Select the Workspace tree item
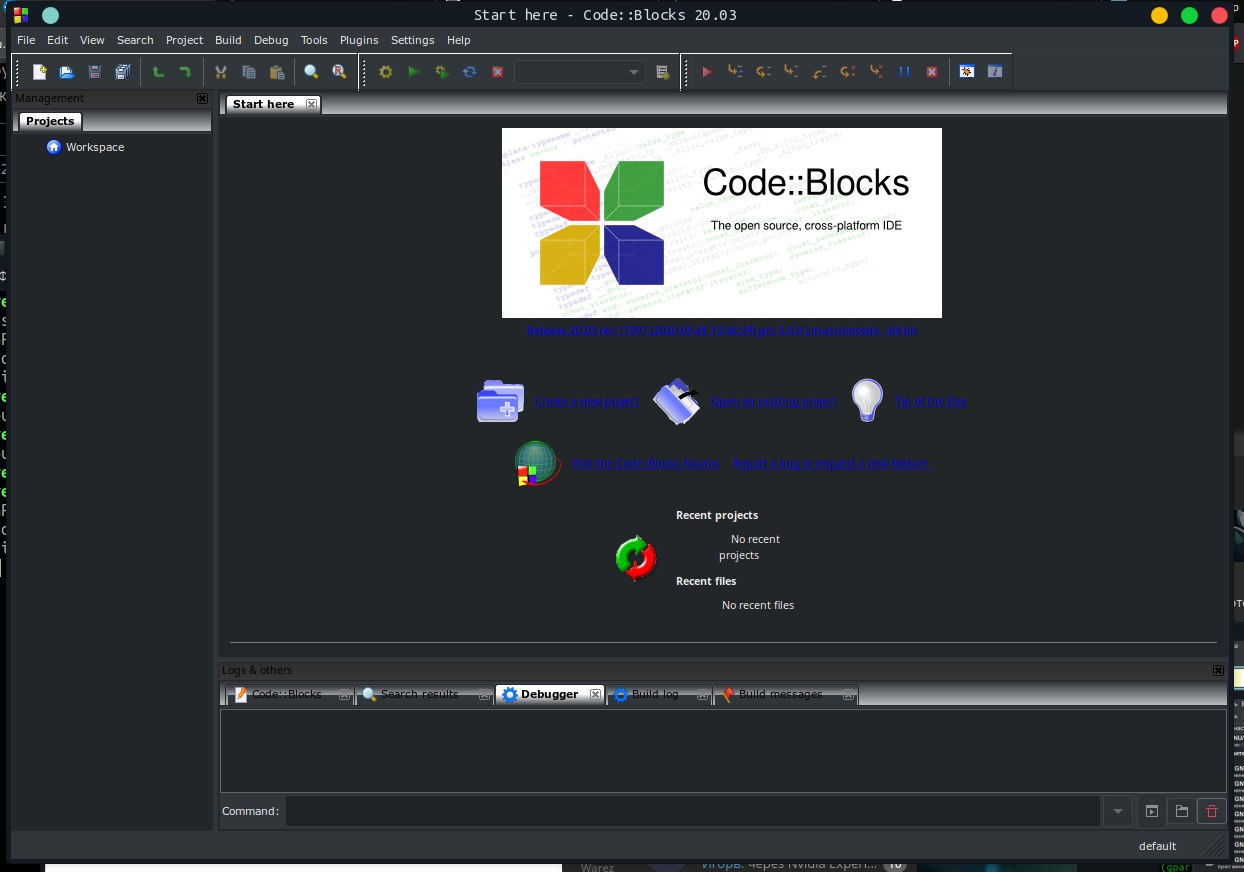Image resolution: width=1244 pixels, height=872 pixels. [x=95, y=147]
